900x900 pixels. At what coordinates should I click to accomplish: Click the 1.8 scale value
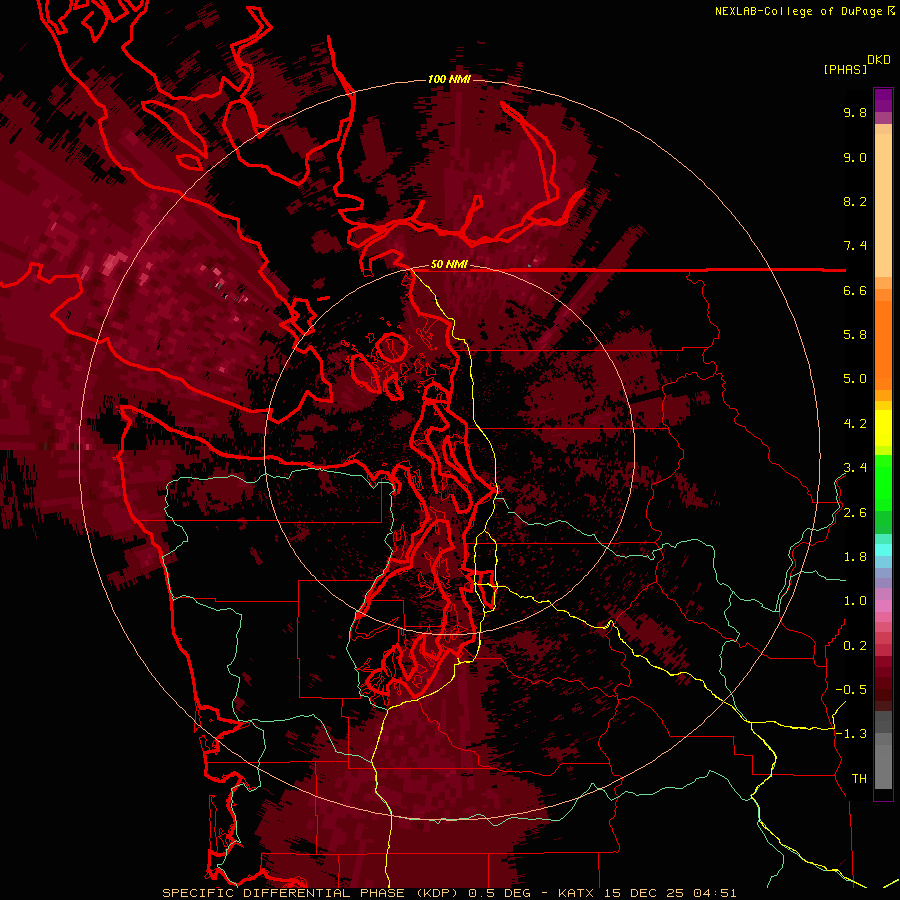point(855,557)
